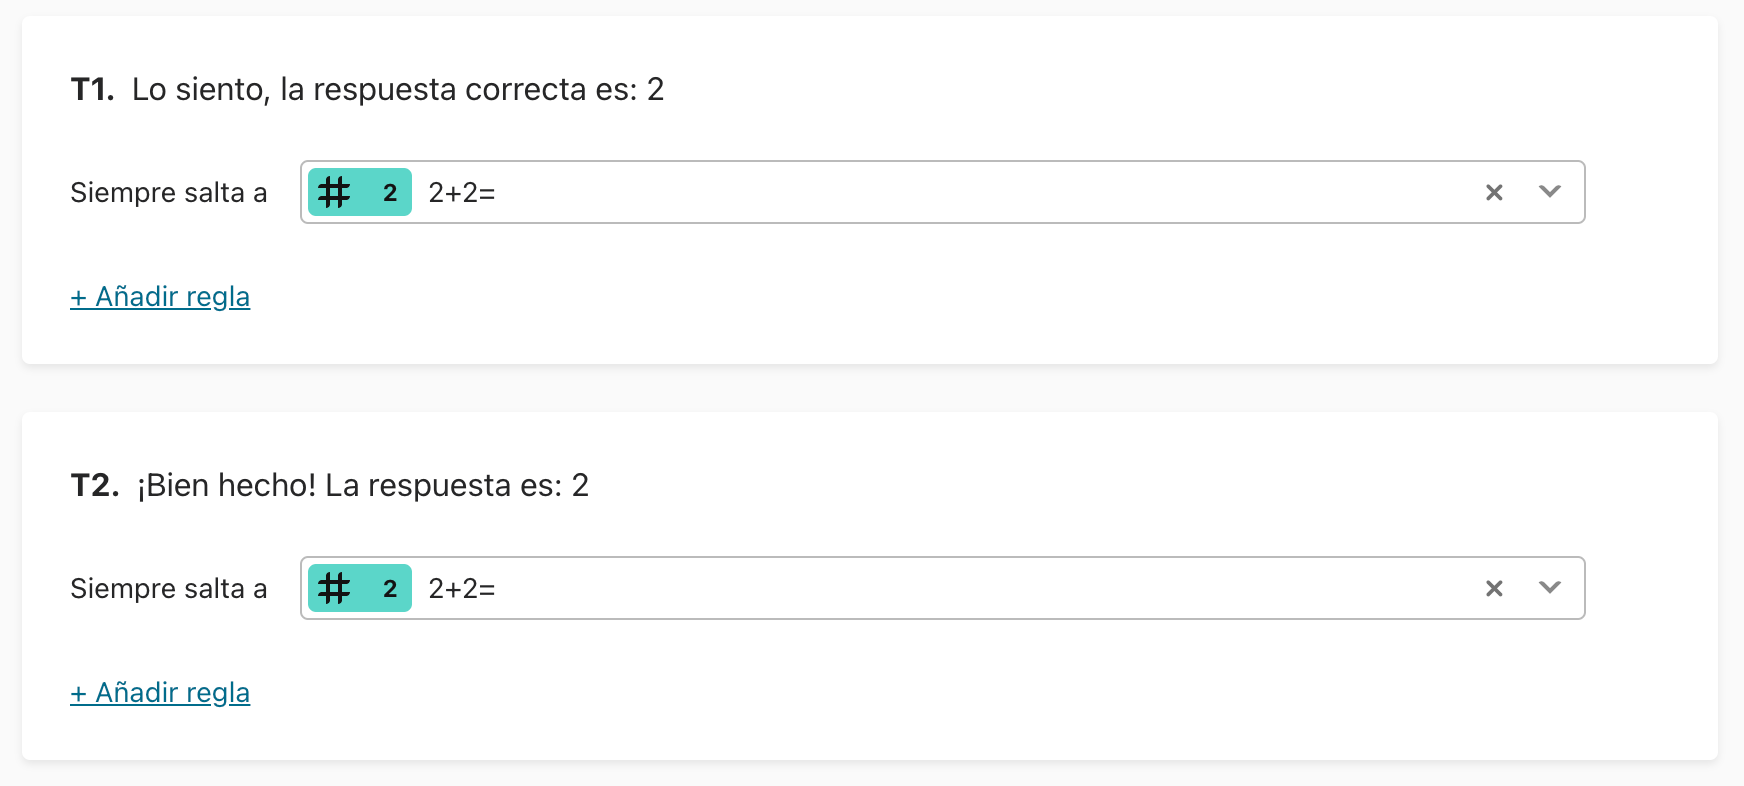1744x786 pixels.
Task: Expand the T2 jump-to dropdown chevron
Action: (x=1550, y=588)
